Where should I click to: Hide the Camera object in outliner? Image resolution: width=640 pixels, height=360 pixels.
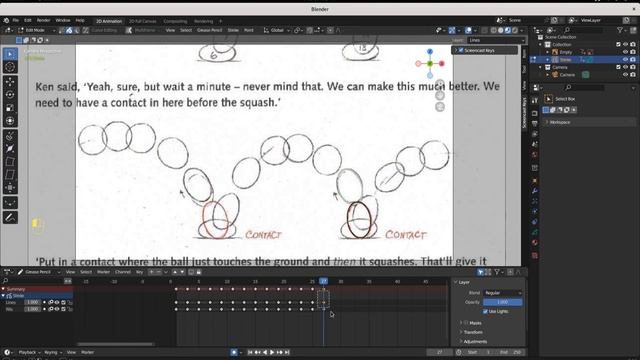point(625,75)
